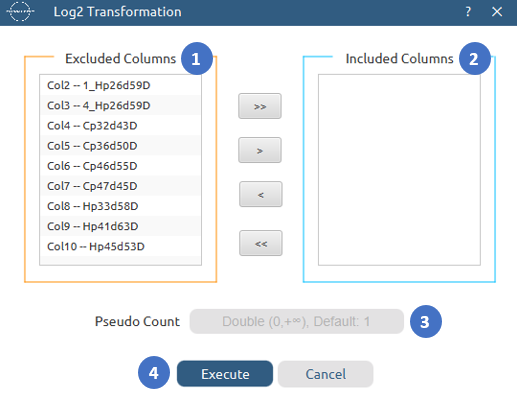Move selected column back with < button
Screen dimensions: 517x412
click(261, 194)
